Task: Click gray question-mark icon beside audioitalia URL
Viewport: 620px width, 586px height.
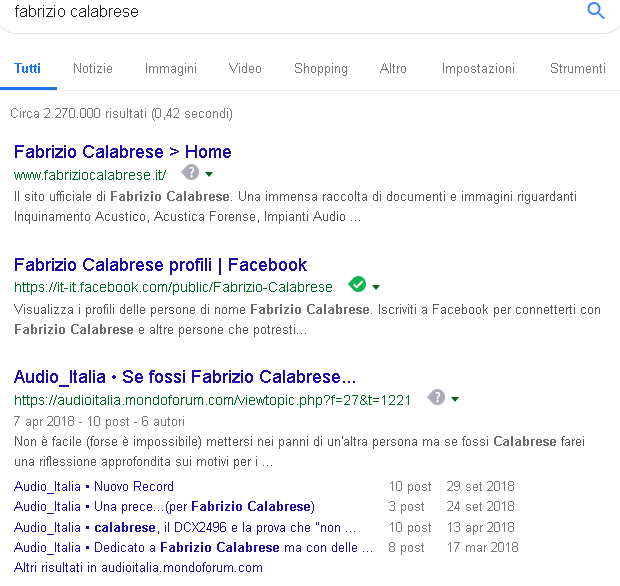Action: (x=437, y=397)
